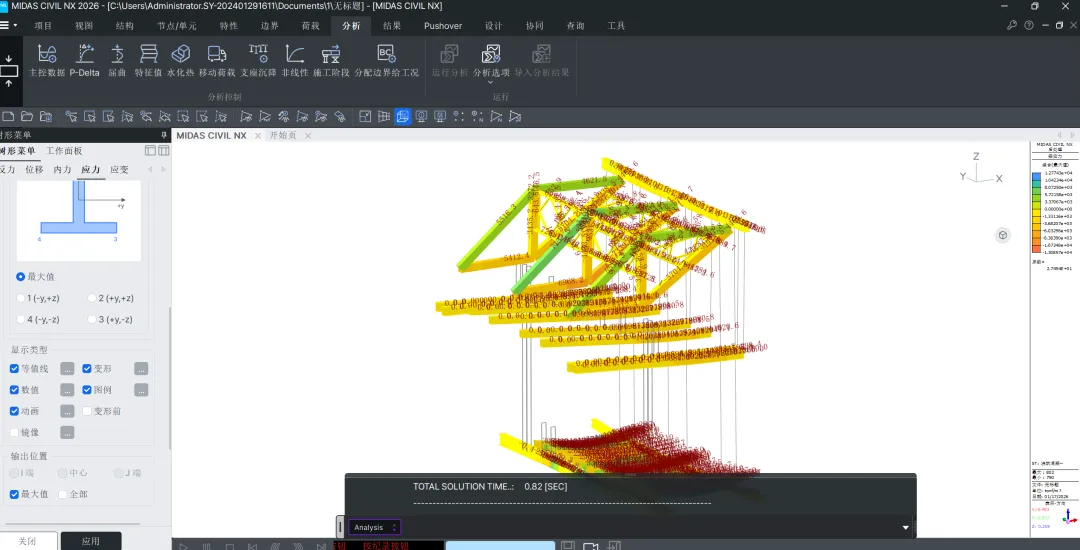Click 导入分析结果 import analysis results
The image size is (1080, 550).
(542, 61)
